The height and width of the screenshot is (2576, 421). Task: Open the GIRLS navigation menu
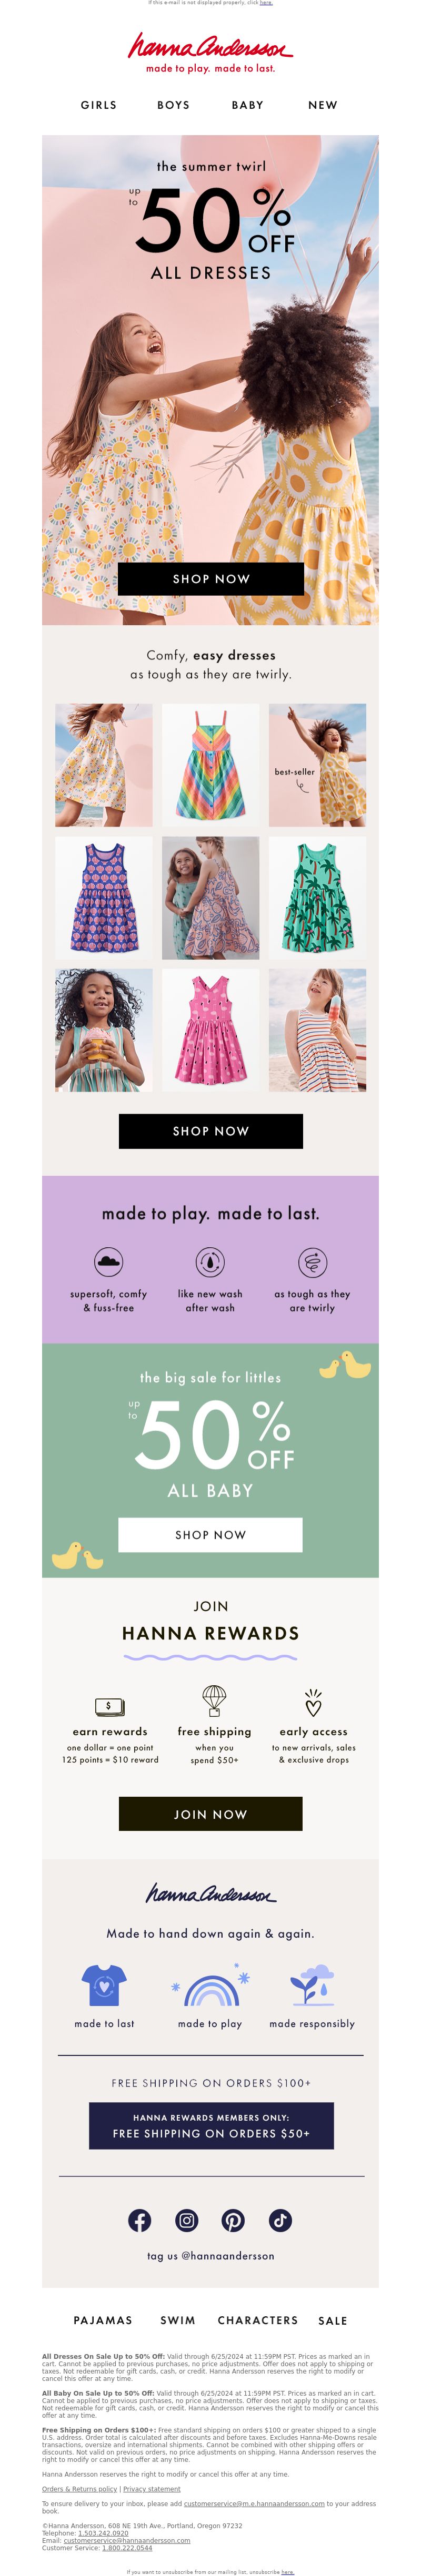(x=99, y=105)
